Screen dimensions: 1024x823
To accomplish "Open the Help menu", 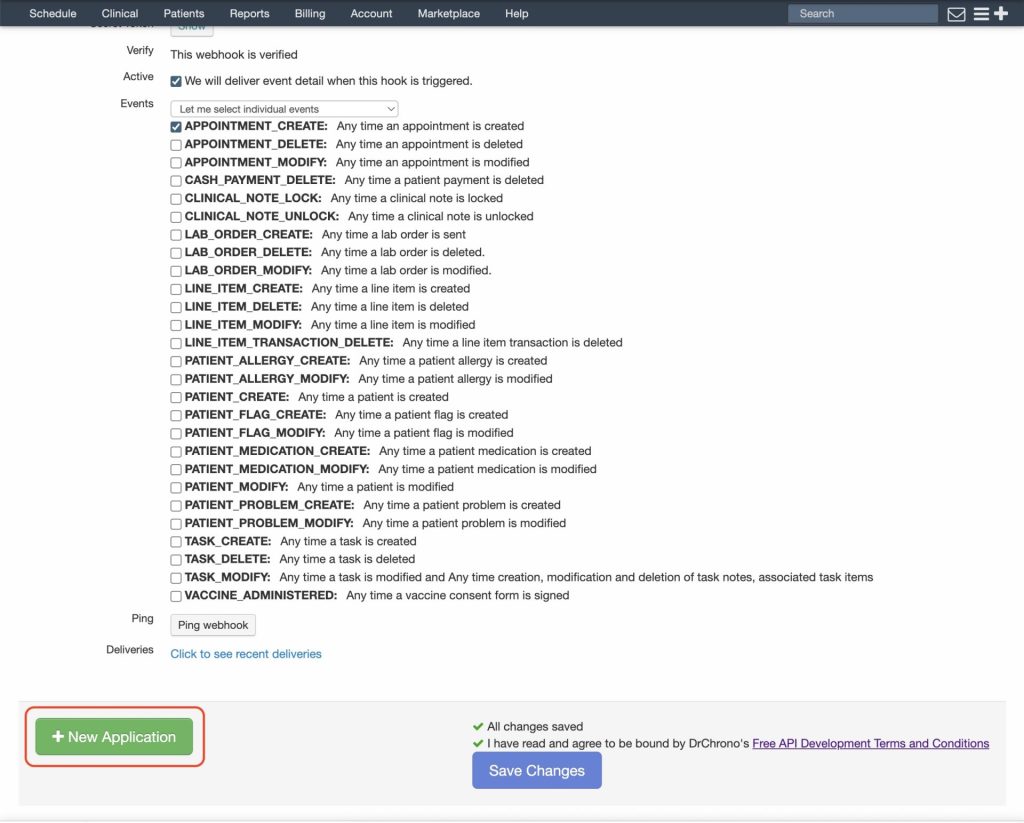I will point(517,14).
